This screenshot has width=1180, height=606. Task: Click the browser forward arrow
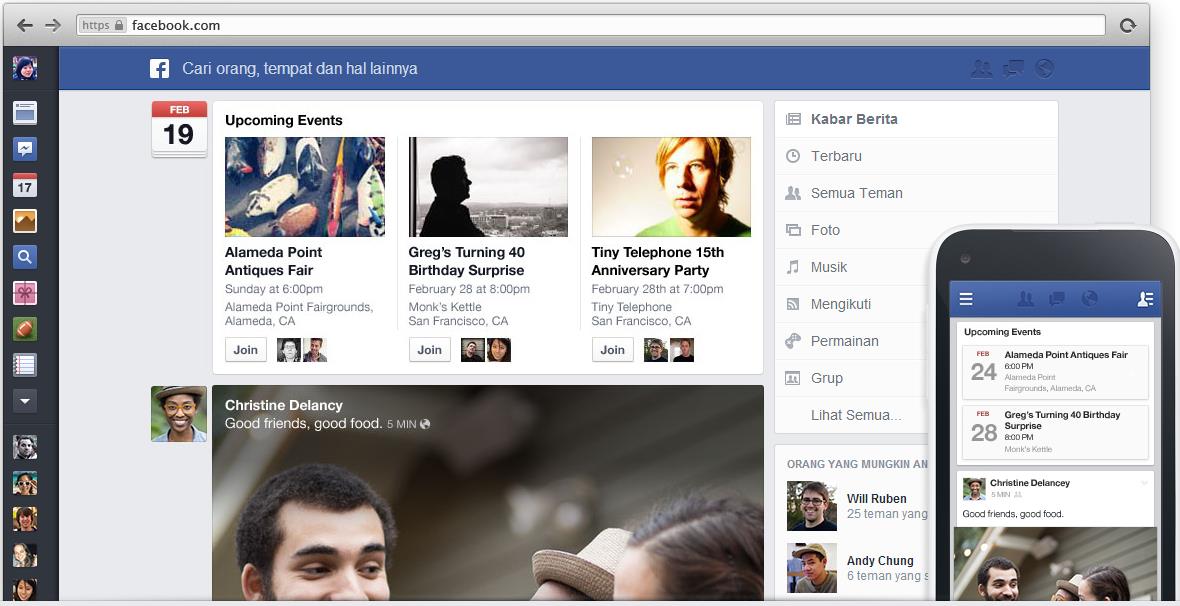[53, 26]
